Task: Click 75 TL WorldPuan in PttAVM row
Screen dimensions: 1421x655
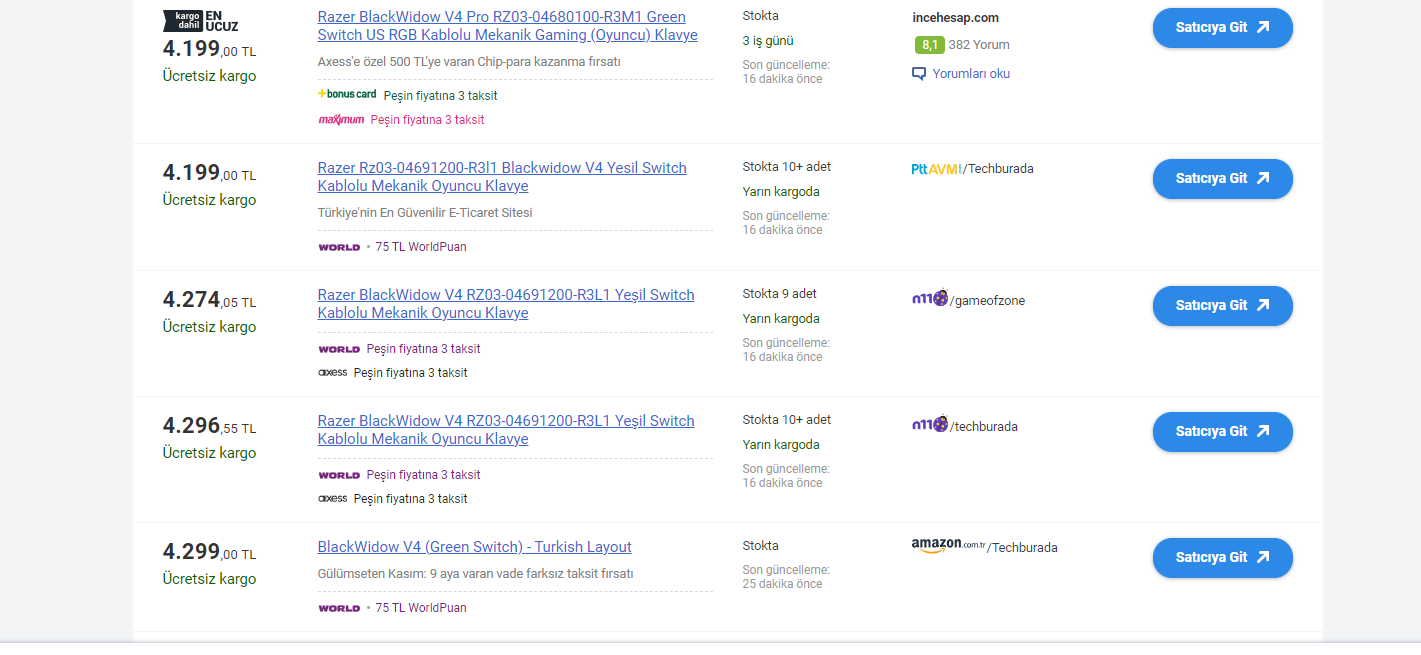Action: coord(421,247)
